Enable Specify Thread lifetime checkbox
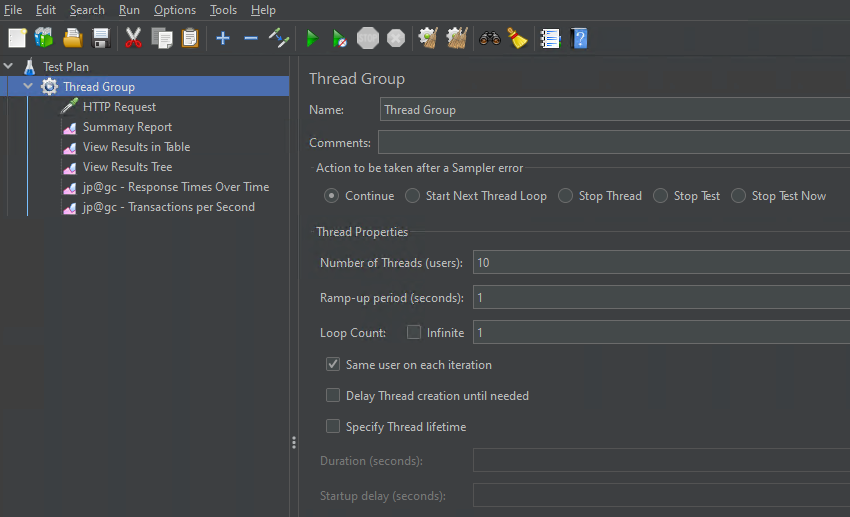The width and height of the screenshot is (850, 517). [333, 426]
